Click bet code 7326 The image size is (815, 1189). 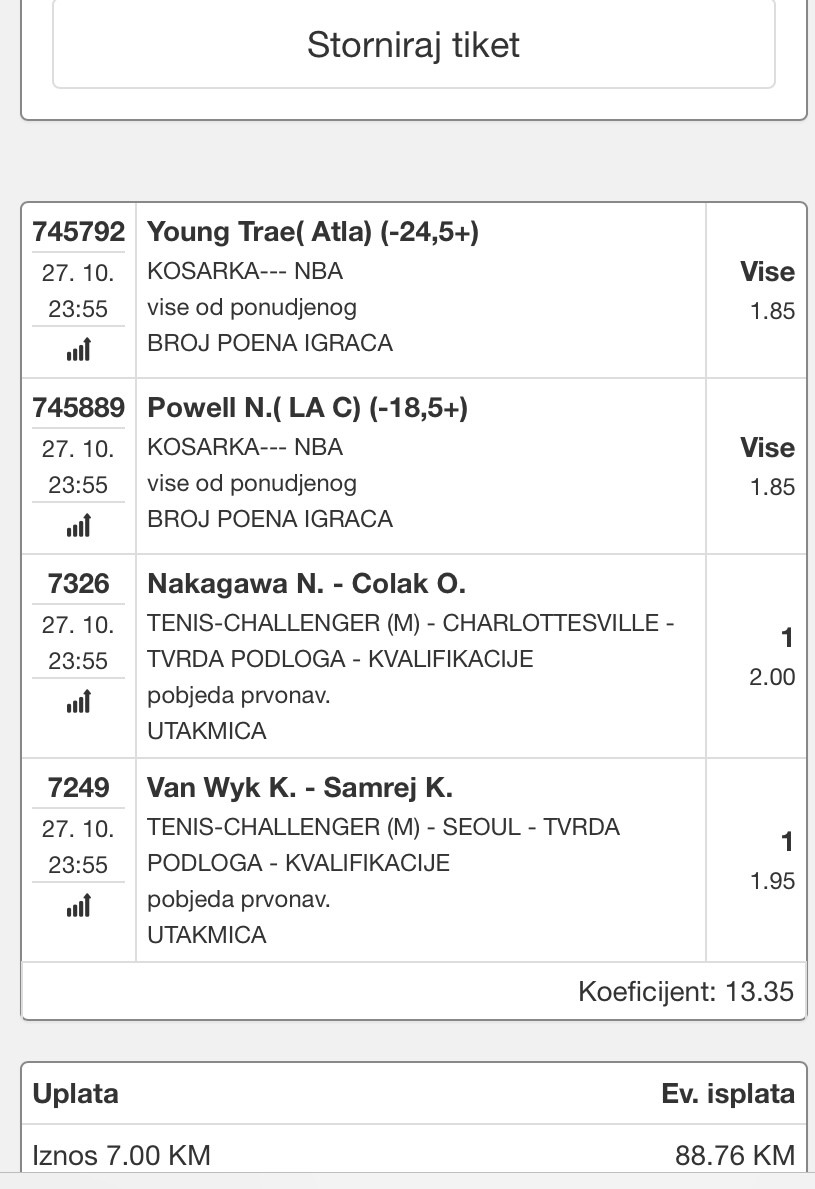(x=78, y=583)
